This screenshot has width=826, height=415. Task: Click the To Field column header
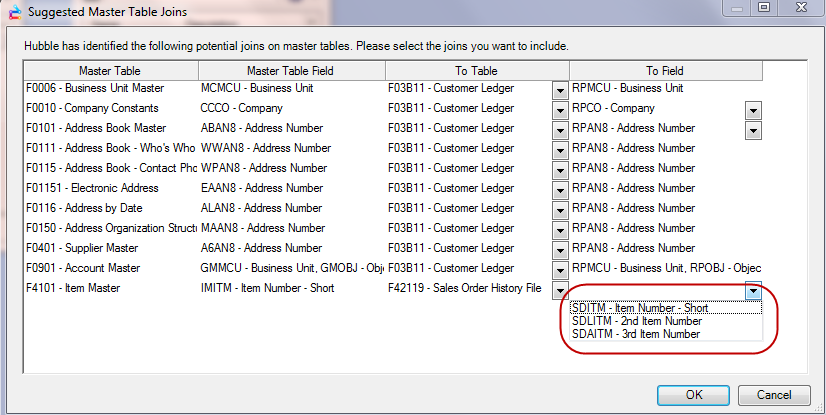click(665, 71)
